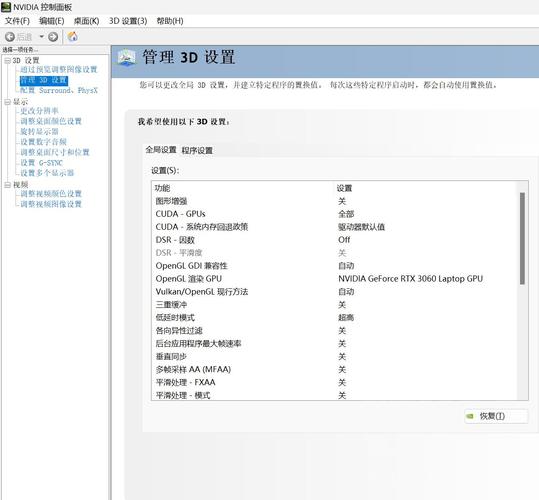Click the Back arrow toolbar icon

tap(10, 36)
